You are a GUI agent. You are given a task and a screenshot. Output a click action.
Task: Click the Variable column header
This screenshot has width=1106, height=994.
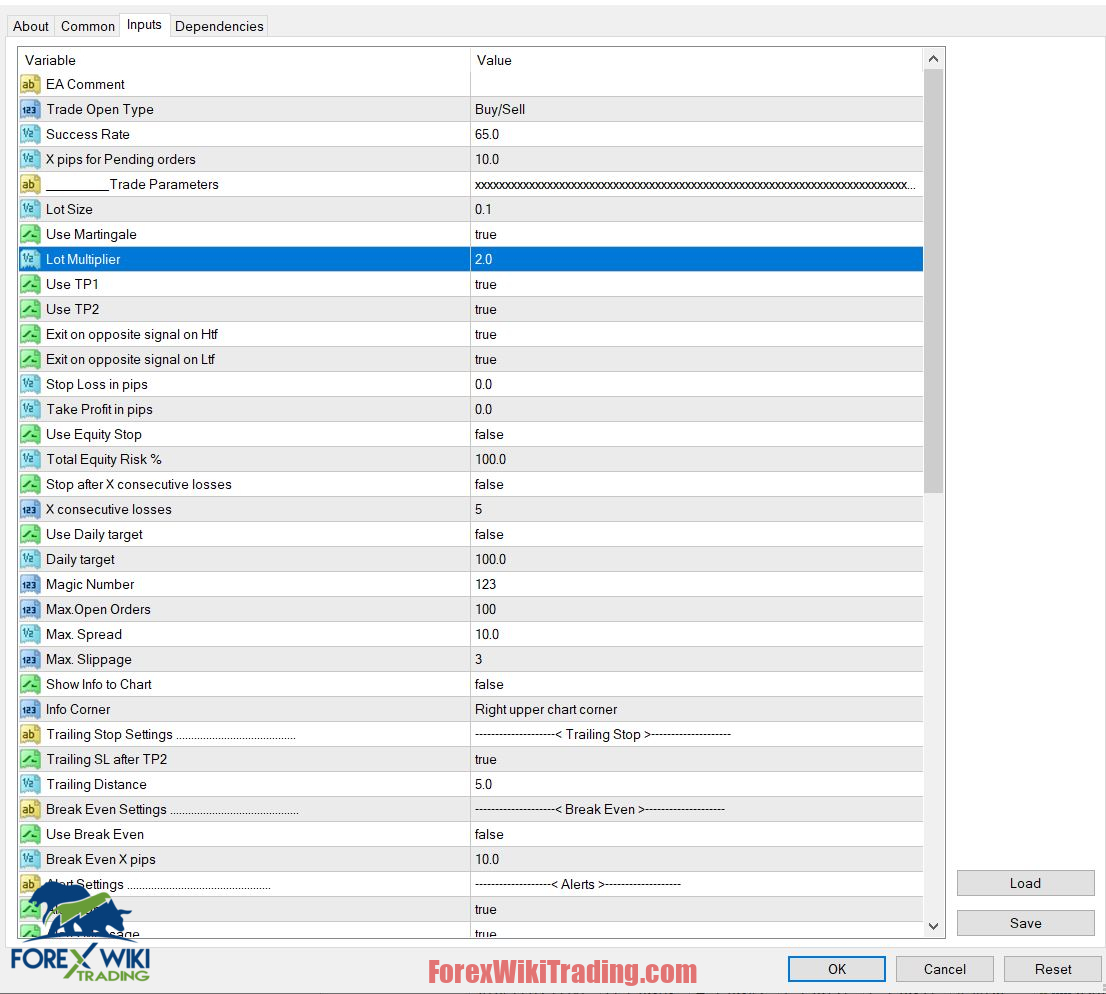[245, 60]
